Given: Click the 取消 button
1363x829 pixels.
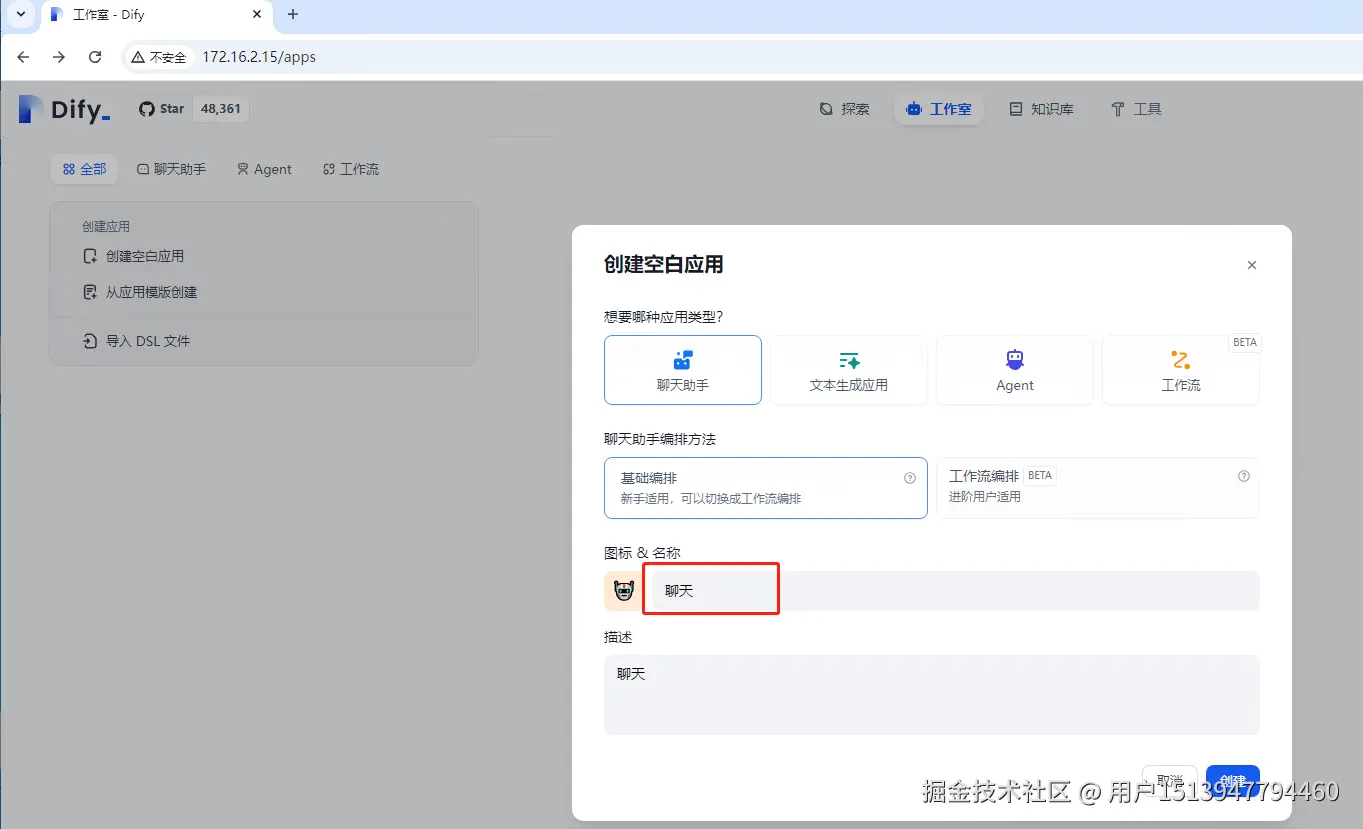Looking at the screenshot, I should point(1170,781).
